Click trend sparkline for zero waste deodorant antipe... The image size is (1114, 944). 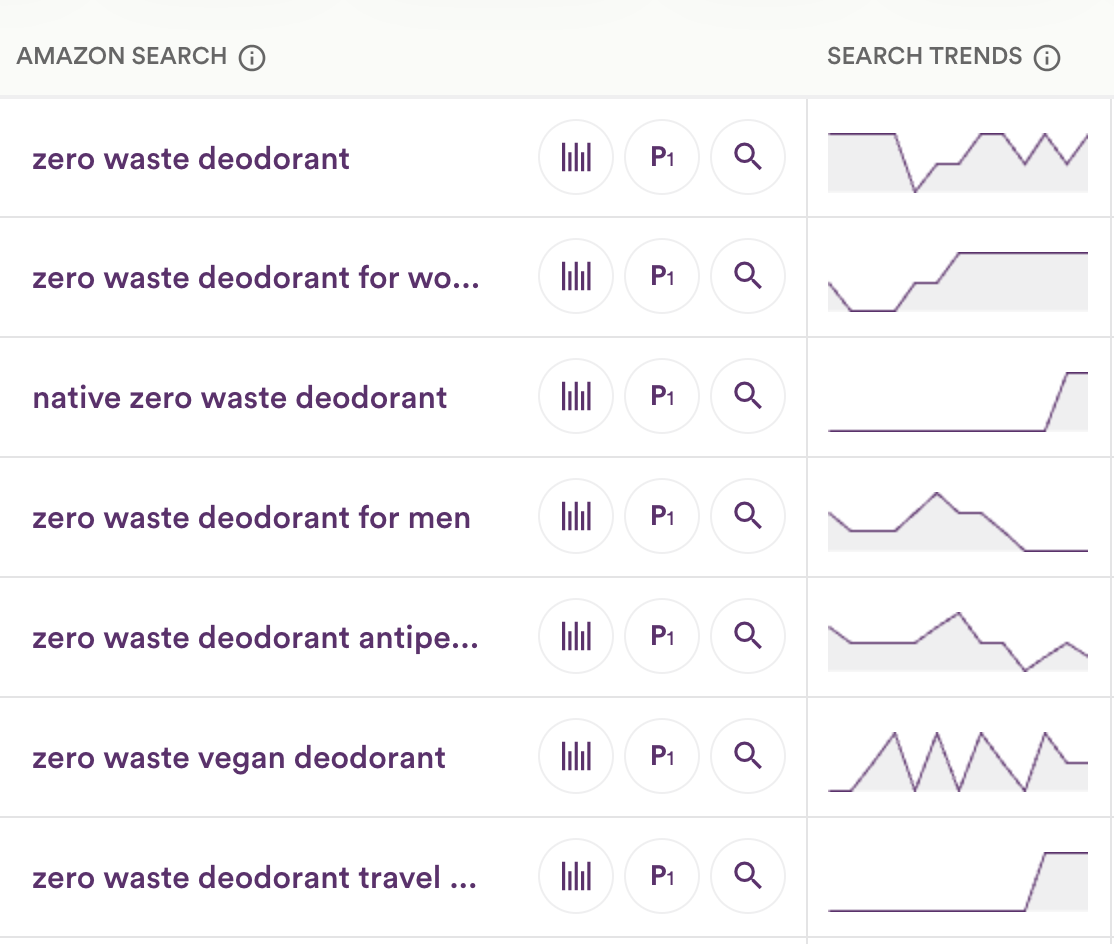pyautogui.click(x=958, y=641)
